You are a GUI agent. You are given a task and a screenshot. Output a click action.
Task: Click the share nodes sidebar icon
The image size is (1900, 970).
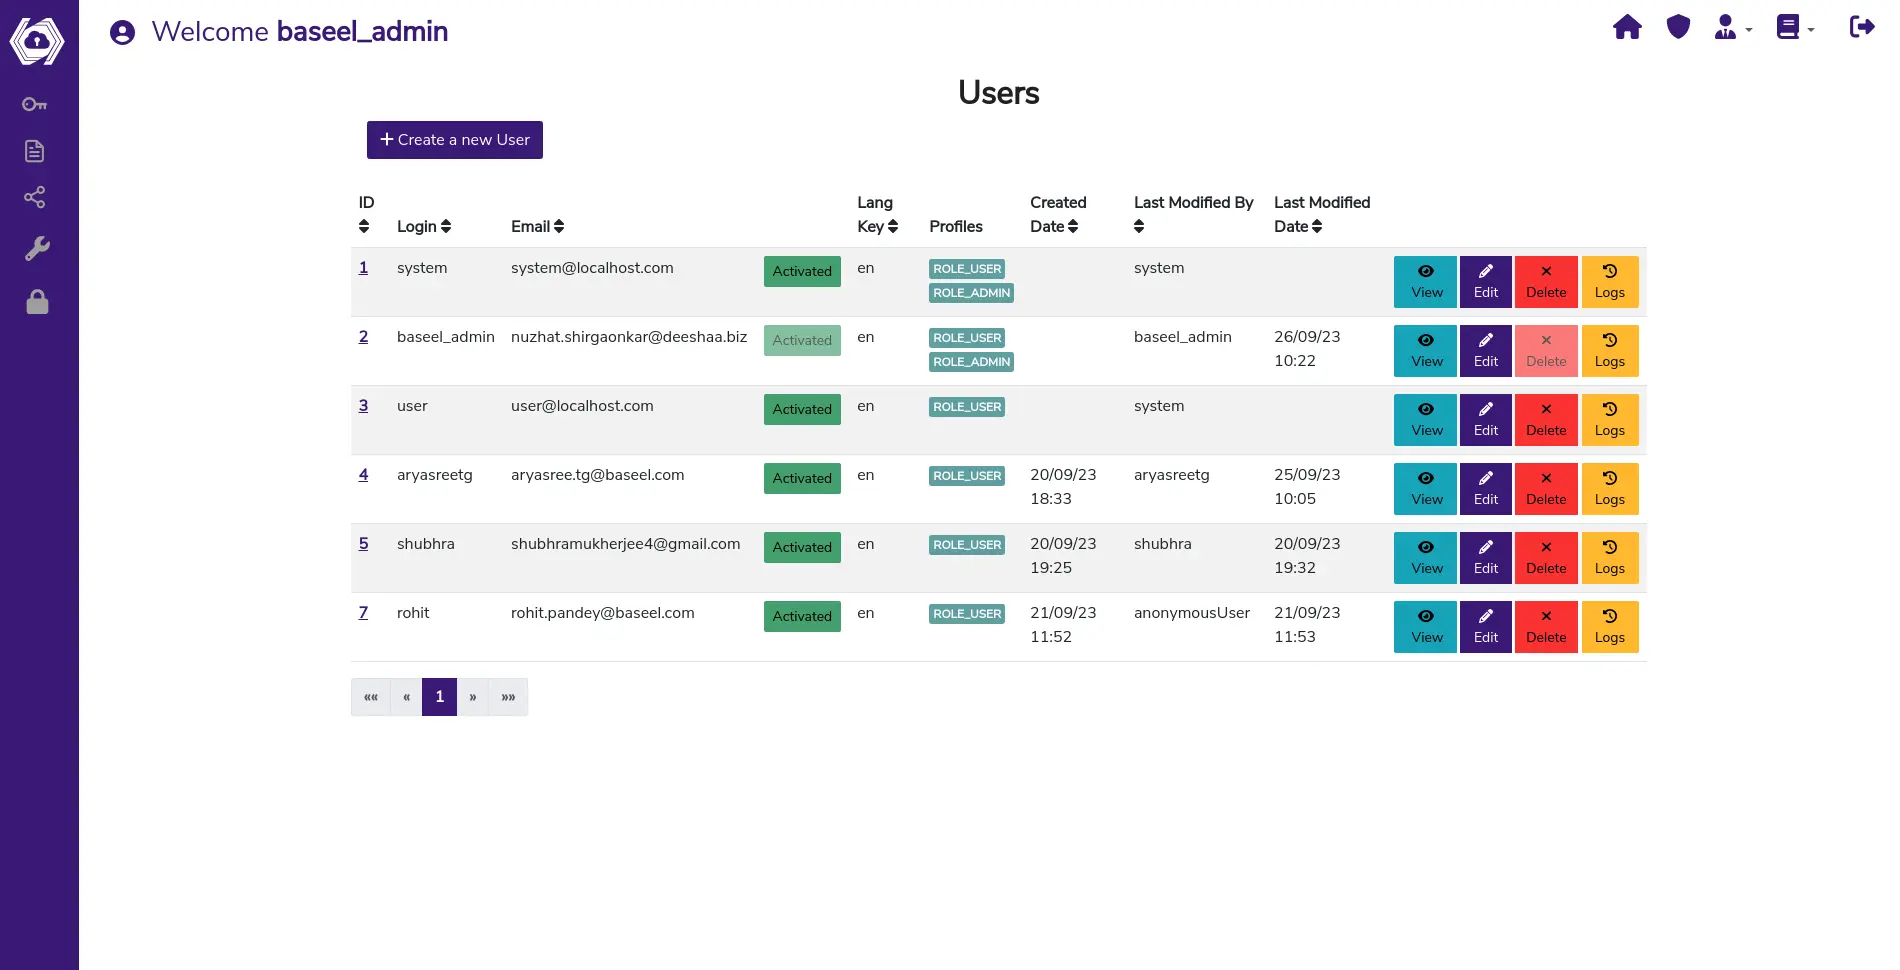tap(35, 198)
